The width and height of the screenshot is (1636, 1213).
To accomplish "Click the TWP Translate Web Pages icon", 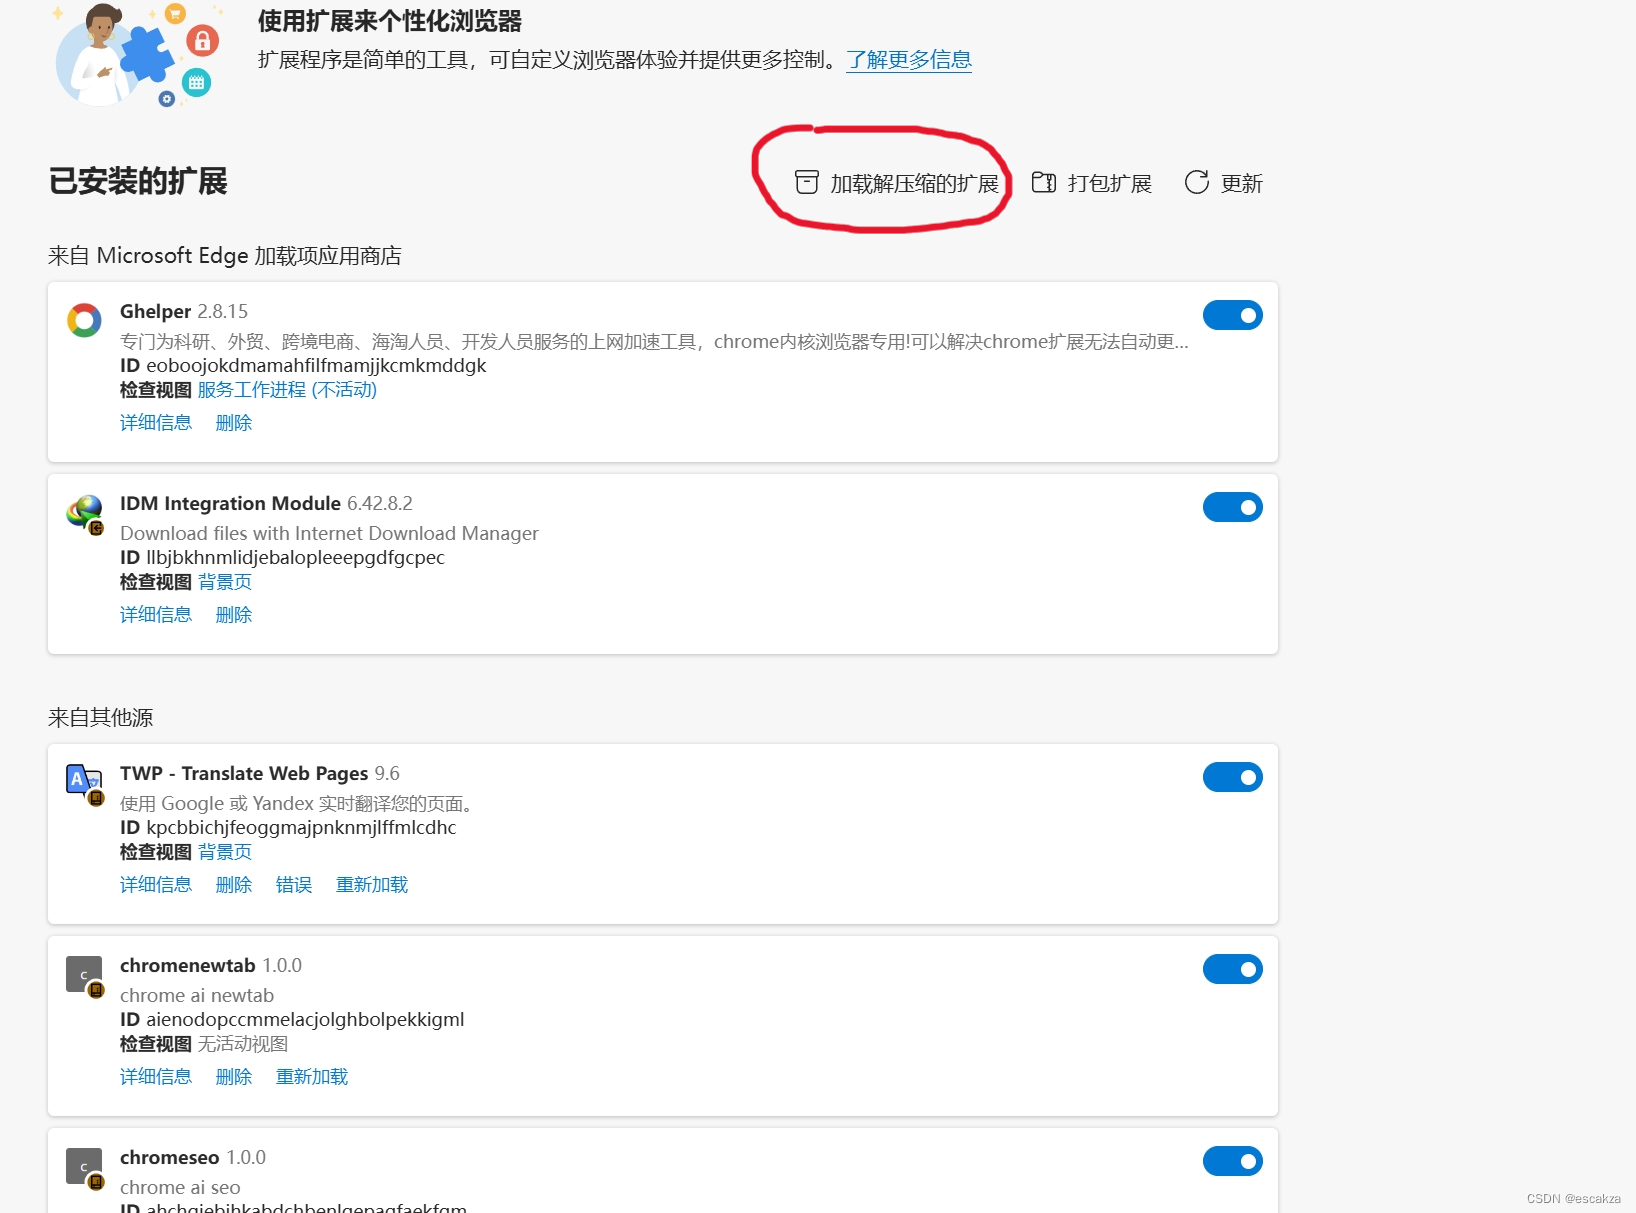I will click(85, 784).
